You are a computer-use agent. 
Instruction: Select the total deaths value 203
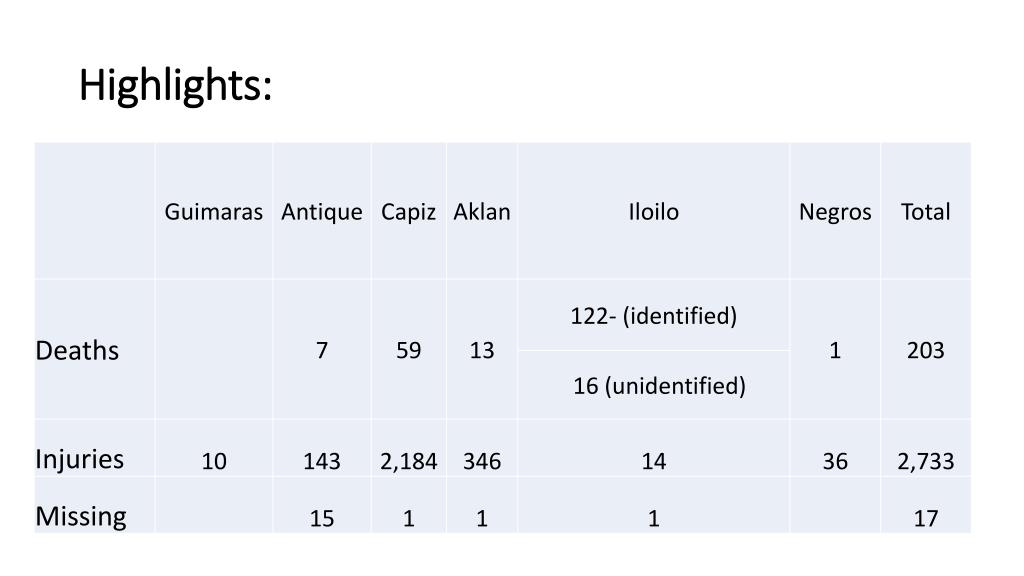925,351
